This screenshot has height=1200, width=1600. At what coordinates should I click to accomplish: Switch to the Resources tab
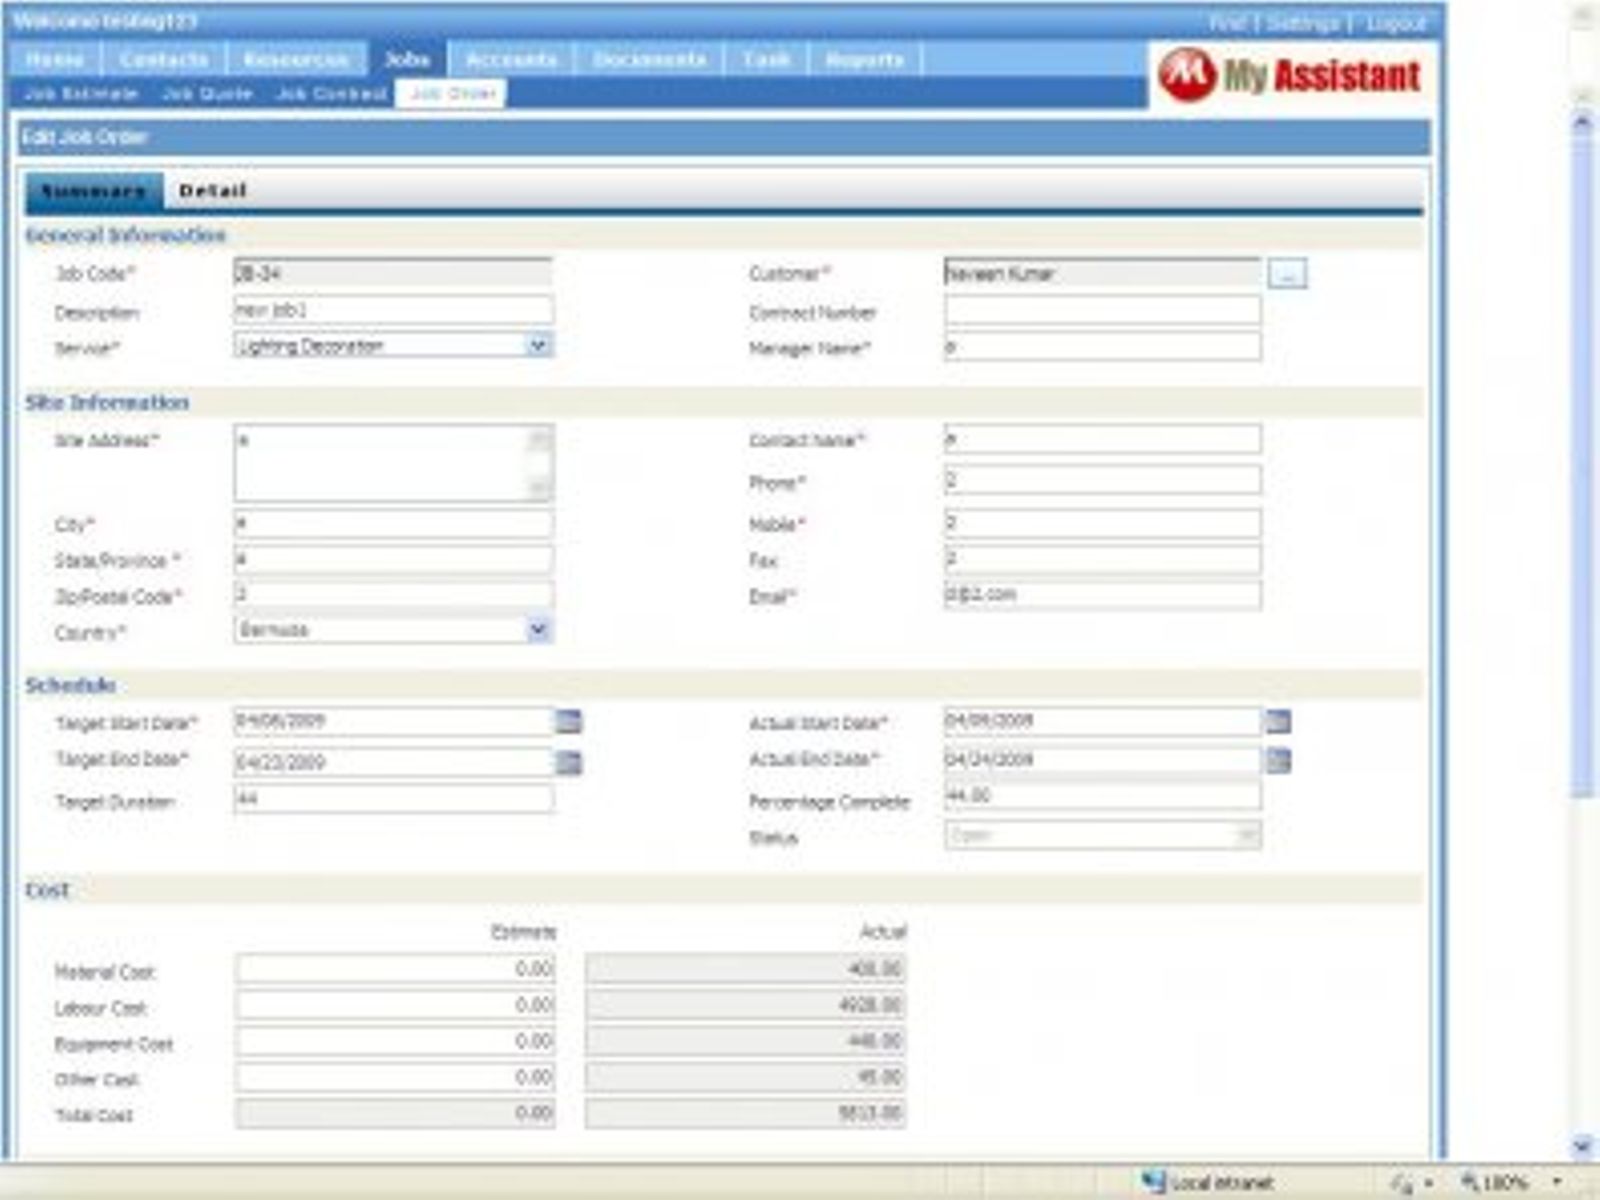(x=296, y=60)
